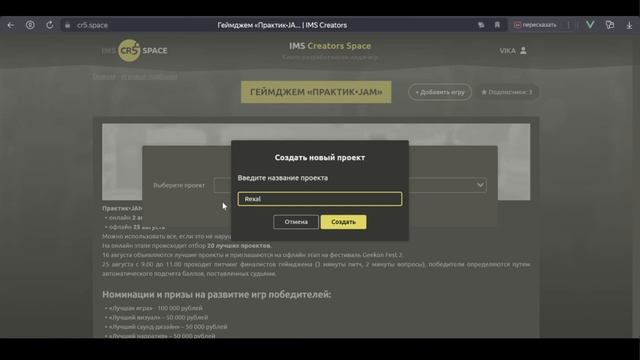Click the padlock site security icon

pos(68,25)
